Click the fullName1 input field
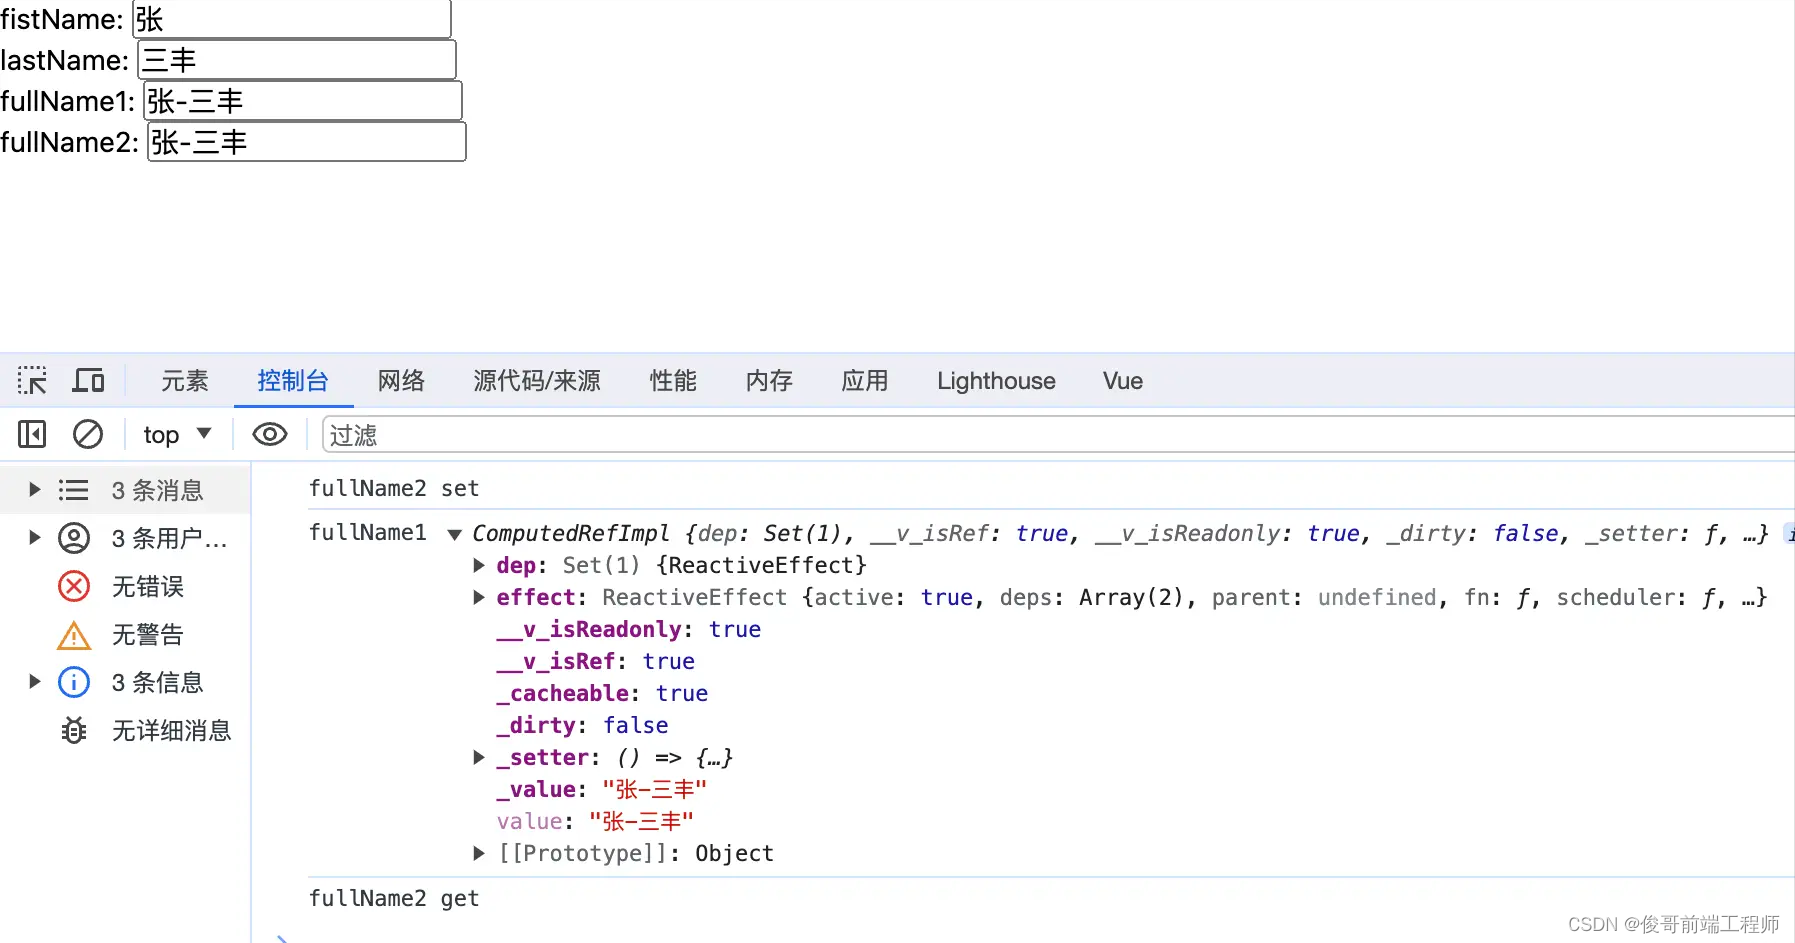The image size is (1795, 943). coord(303,101)
